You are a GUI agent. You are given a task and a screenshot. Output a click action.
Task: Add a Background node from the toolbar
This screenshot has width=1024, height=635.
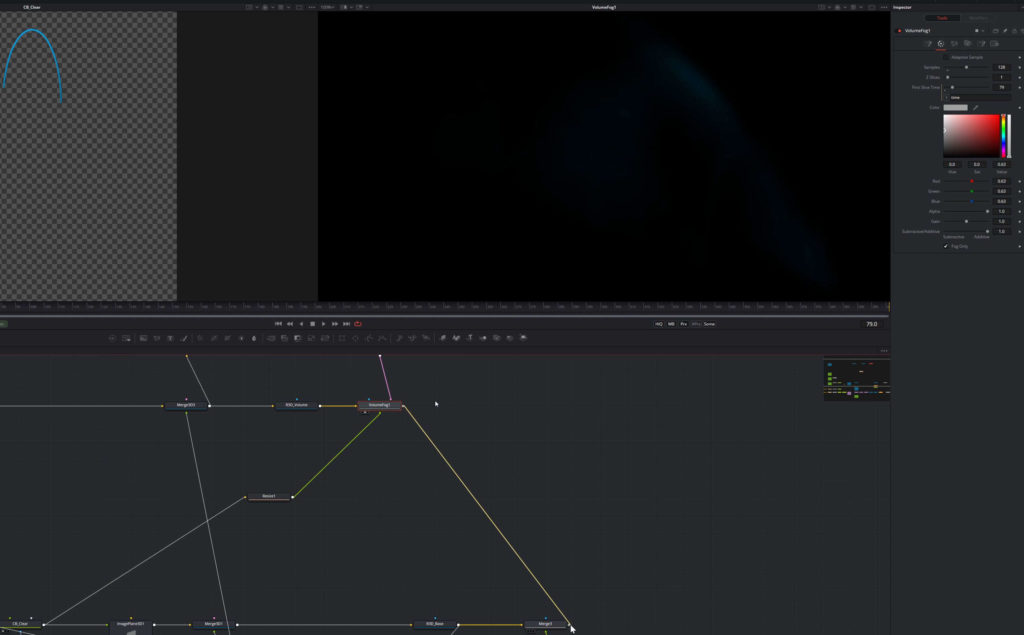[x=143, y=338]
